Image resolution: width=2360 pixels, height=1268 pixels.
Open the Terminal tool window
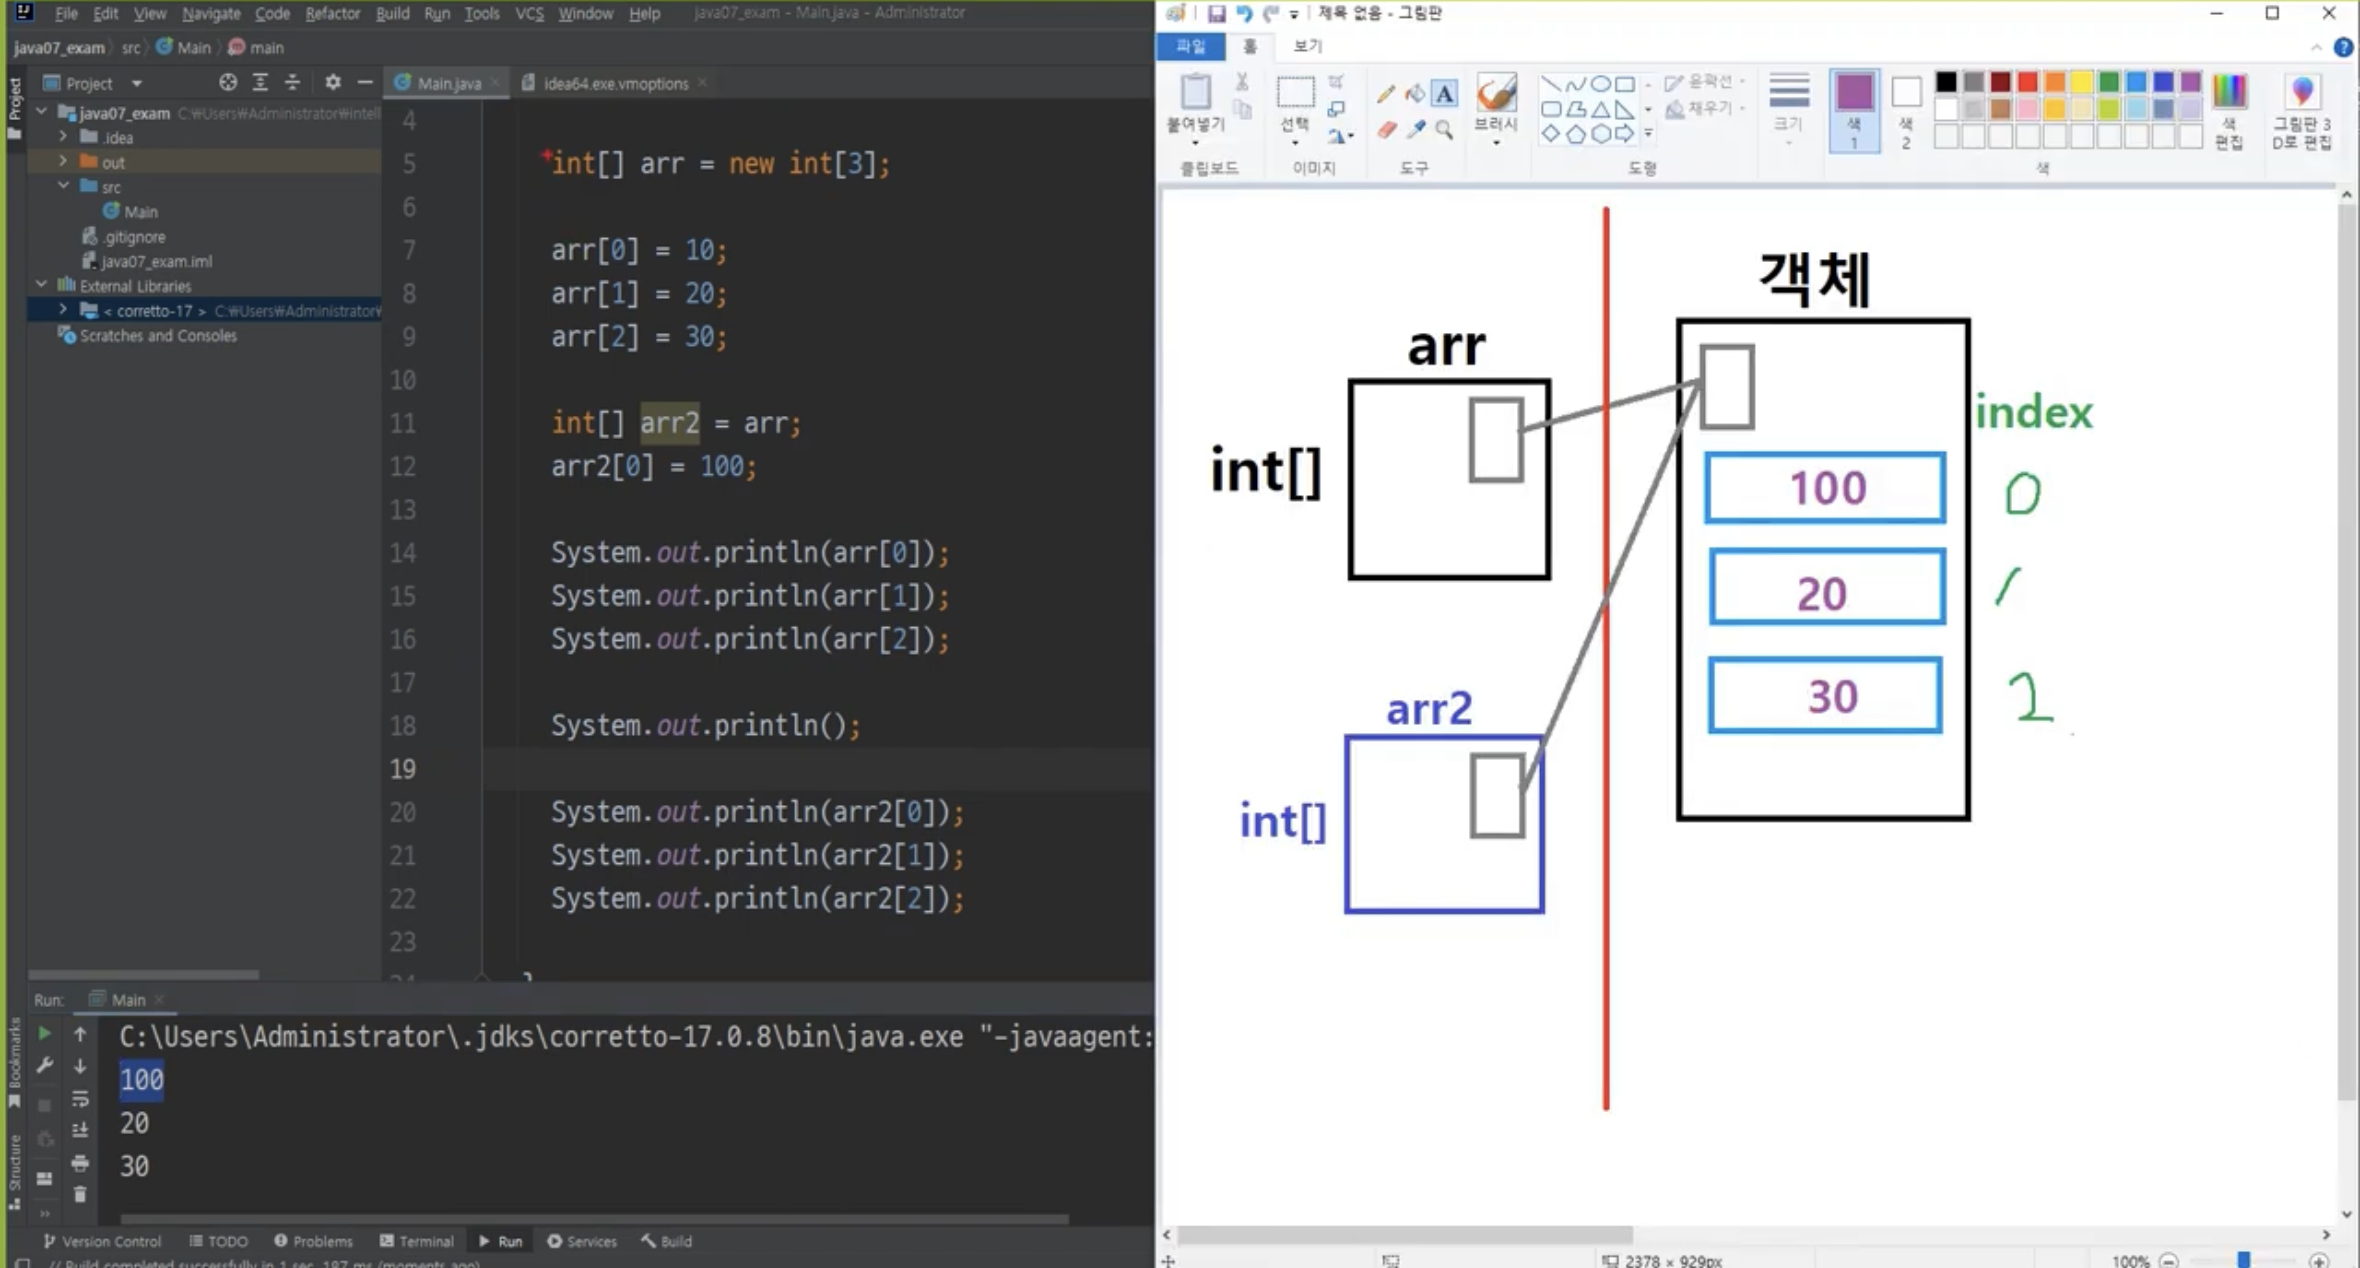tap(416, 1241)
